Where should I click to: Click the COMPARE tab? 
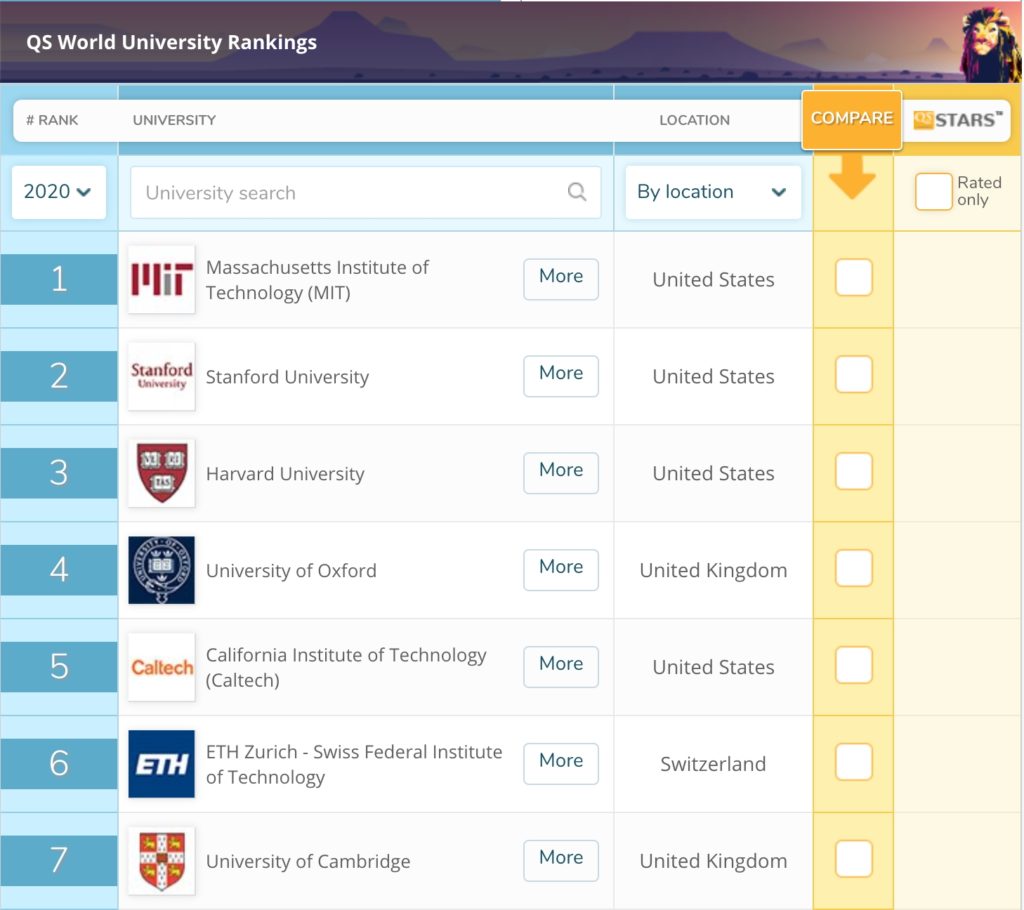pyautogui.click(x=852, y=119)
